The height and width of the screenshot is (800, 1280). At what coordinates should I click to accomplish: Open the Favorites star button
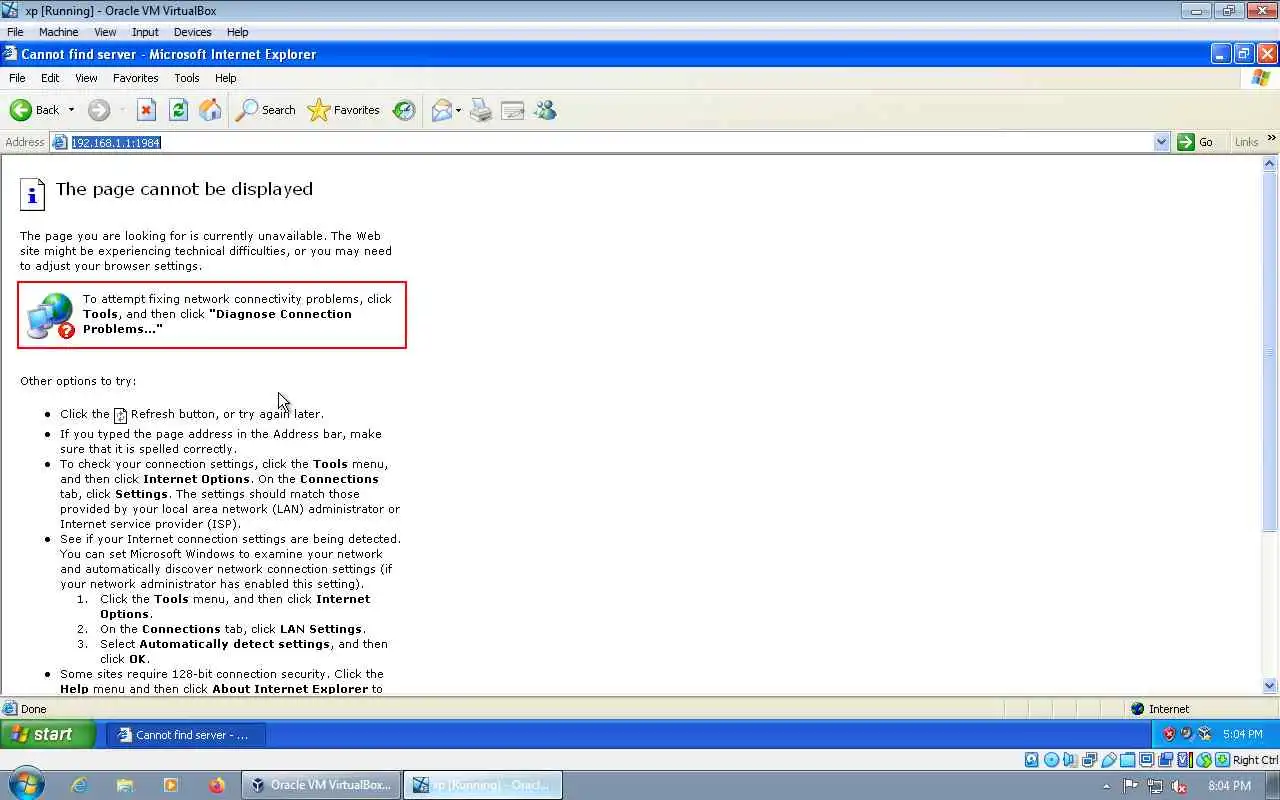pyautogui.click(x=344, y=110)
